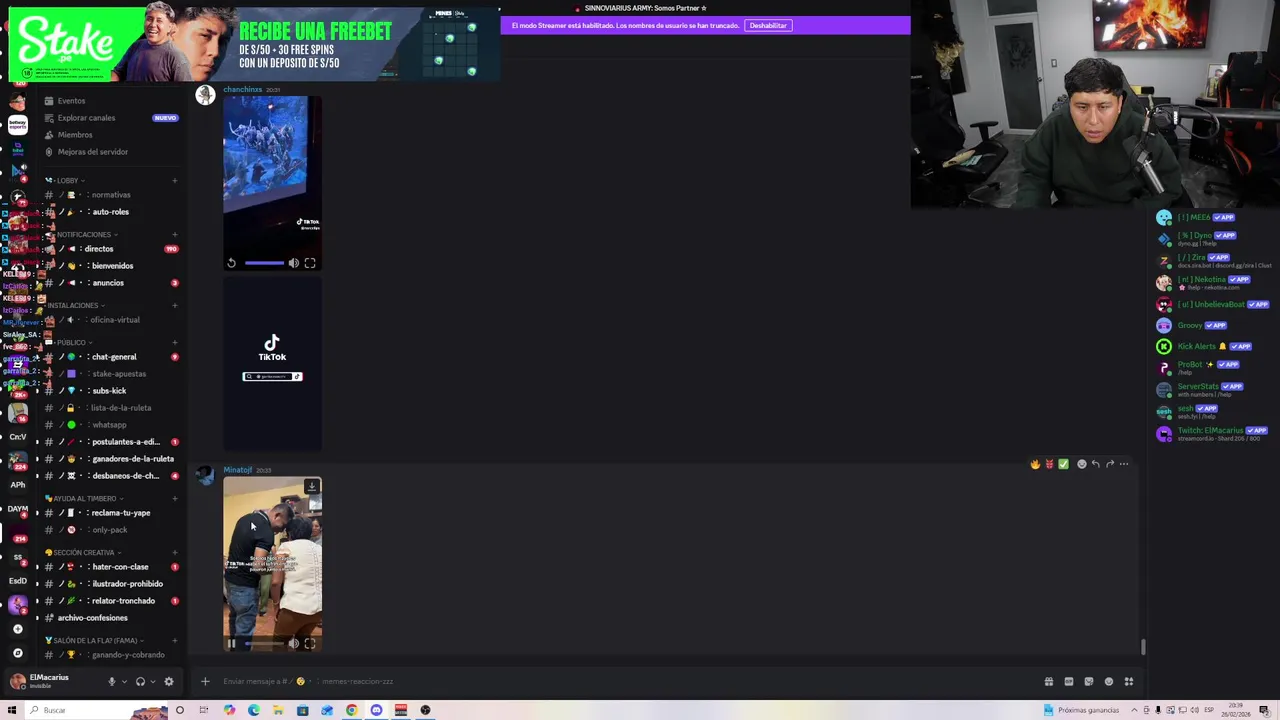This screenshot has width=1280, height=720.
Task: Collapse the AYUDA AL TIMBERO category
Action: click(x=85, y=499)
